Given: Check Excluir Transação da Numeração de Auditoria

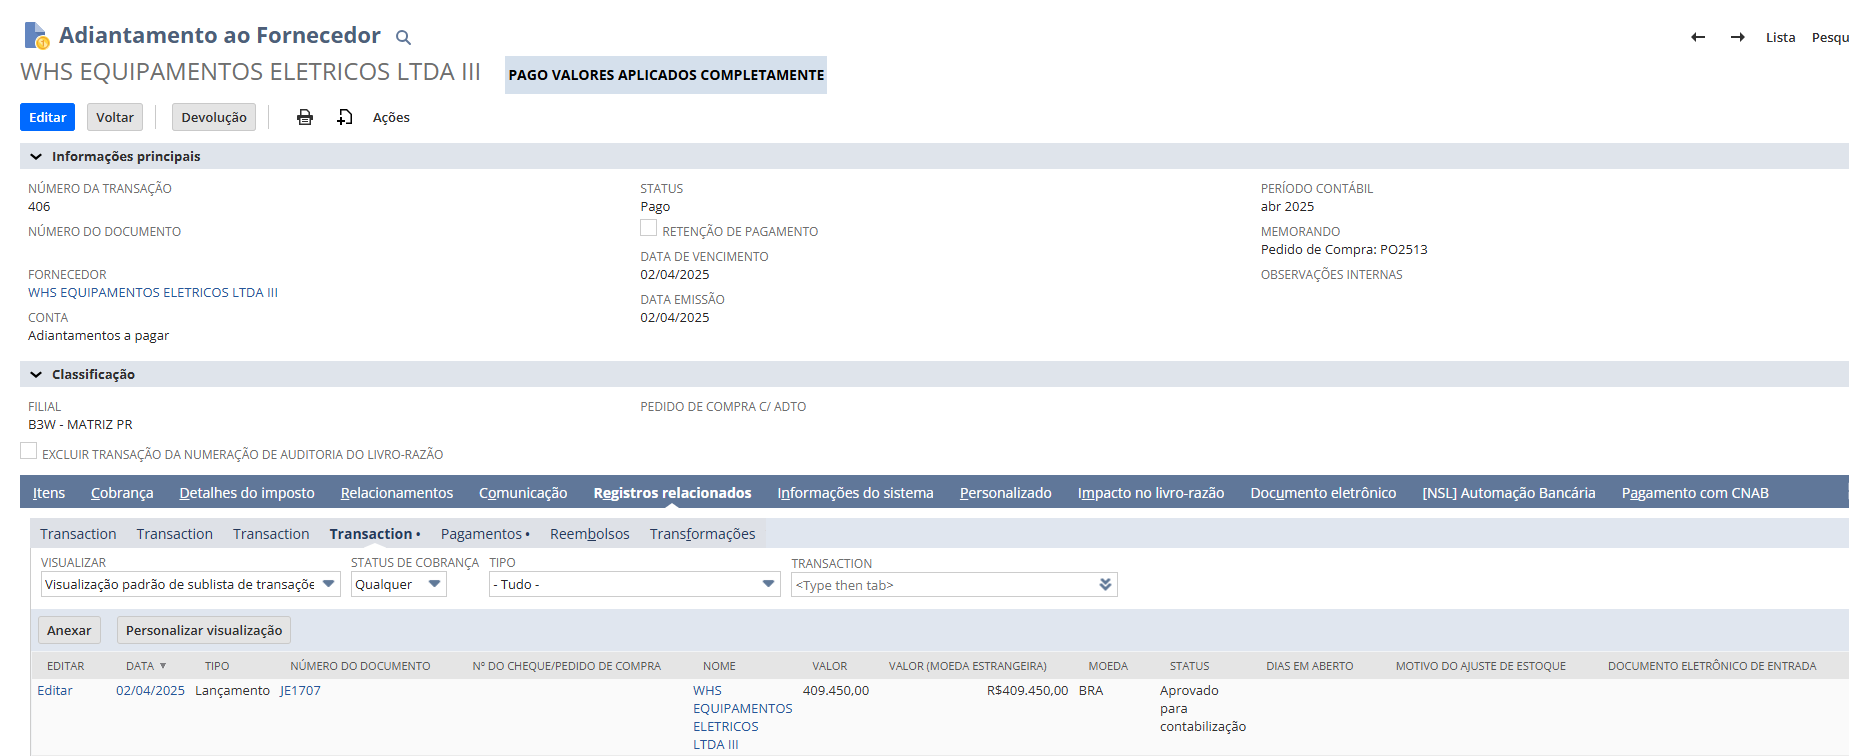Looking at the screenshot, I should (x=29, y=452).
